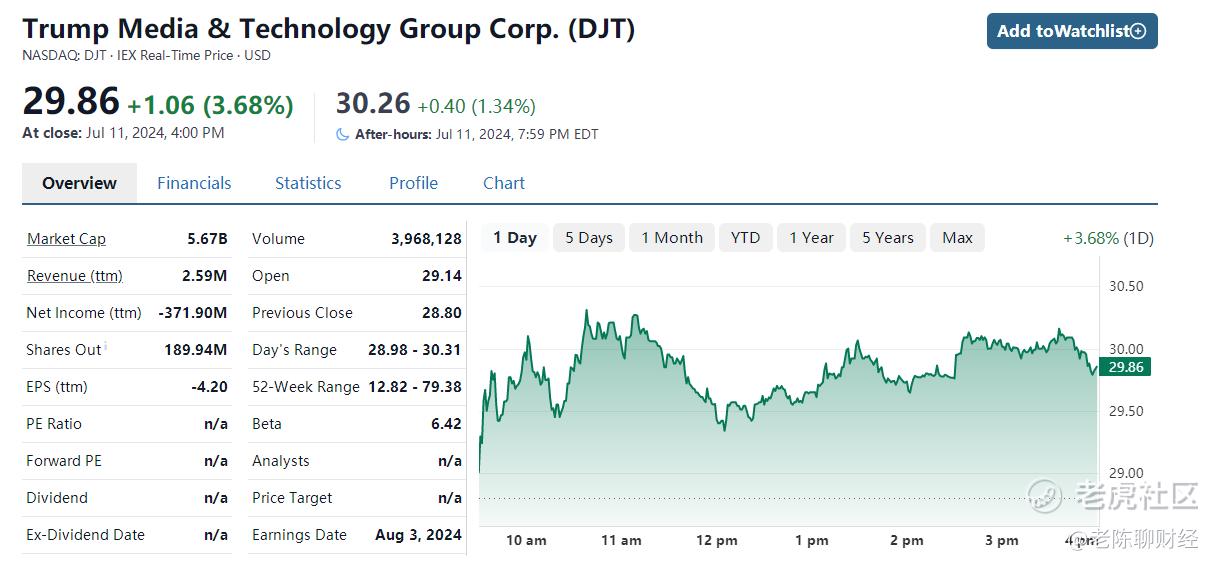Click the Shares Out info icon
The height and width of the screenshot is (567, 1222).
coord(107,345)
